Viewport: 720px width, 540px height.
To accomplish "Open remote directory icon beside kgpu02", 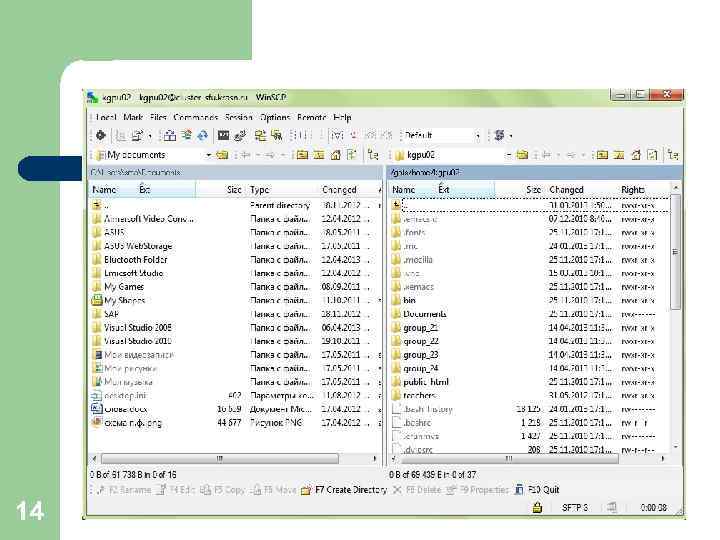I will [522, 155].
